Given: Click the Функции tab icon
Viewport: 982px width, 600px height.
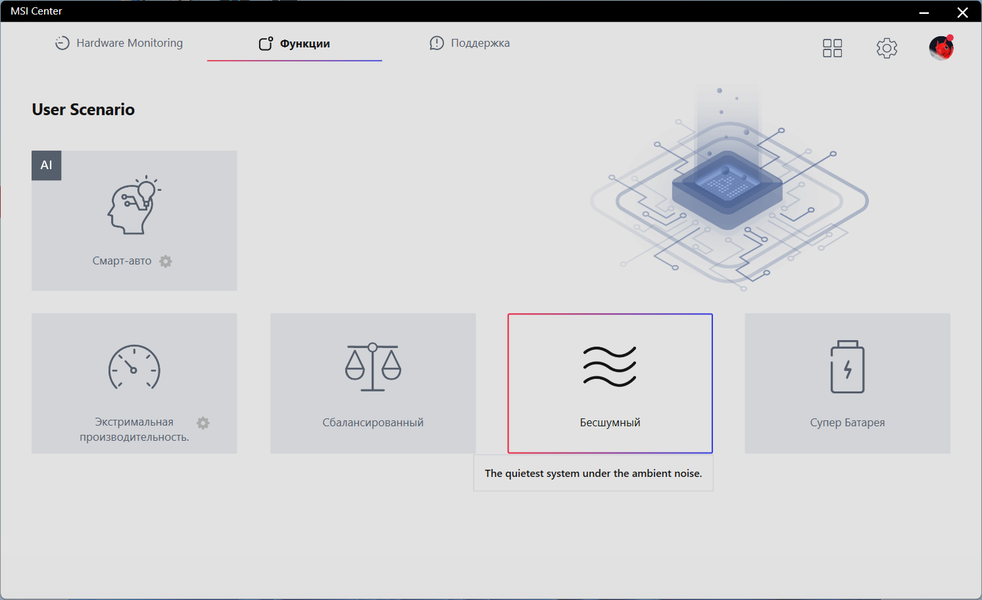Looking at the screenshot, I should 266,43.
